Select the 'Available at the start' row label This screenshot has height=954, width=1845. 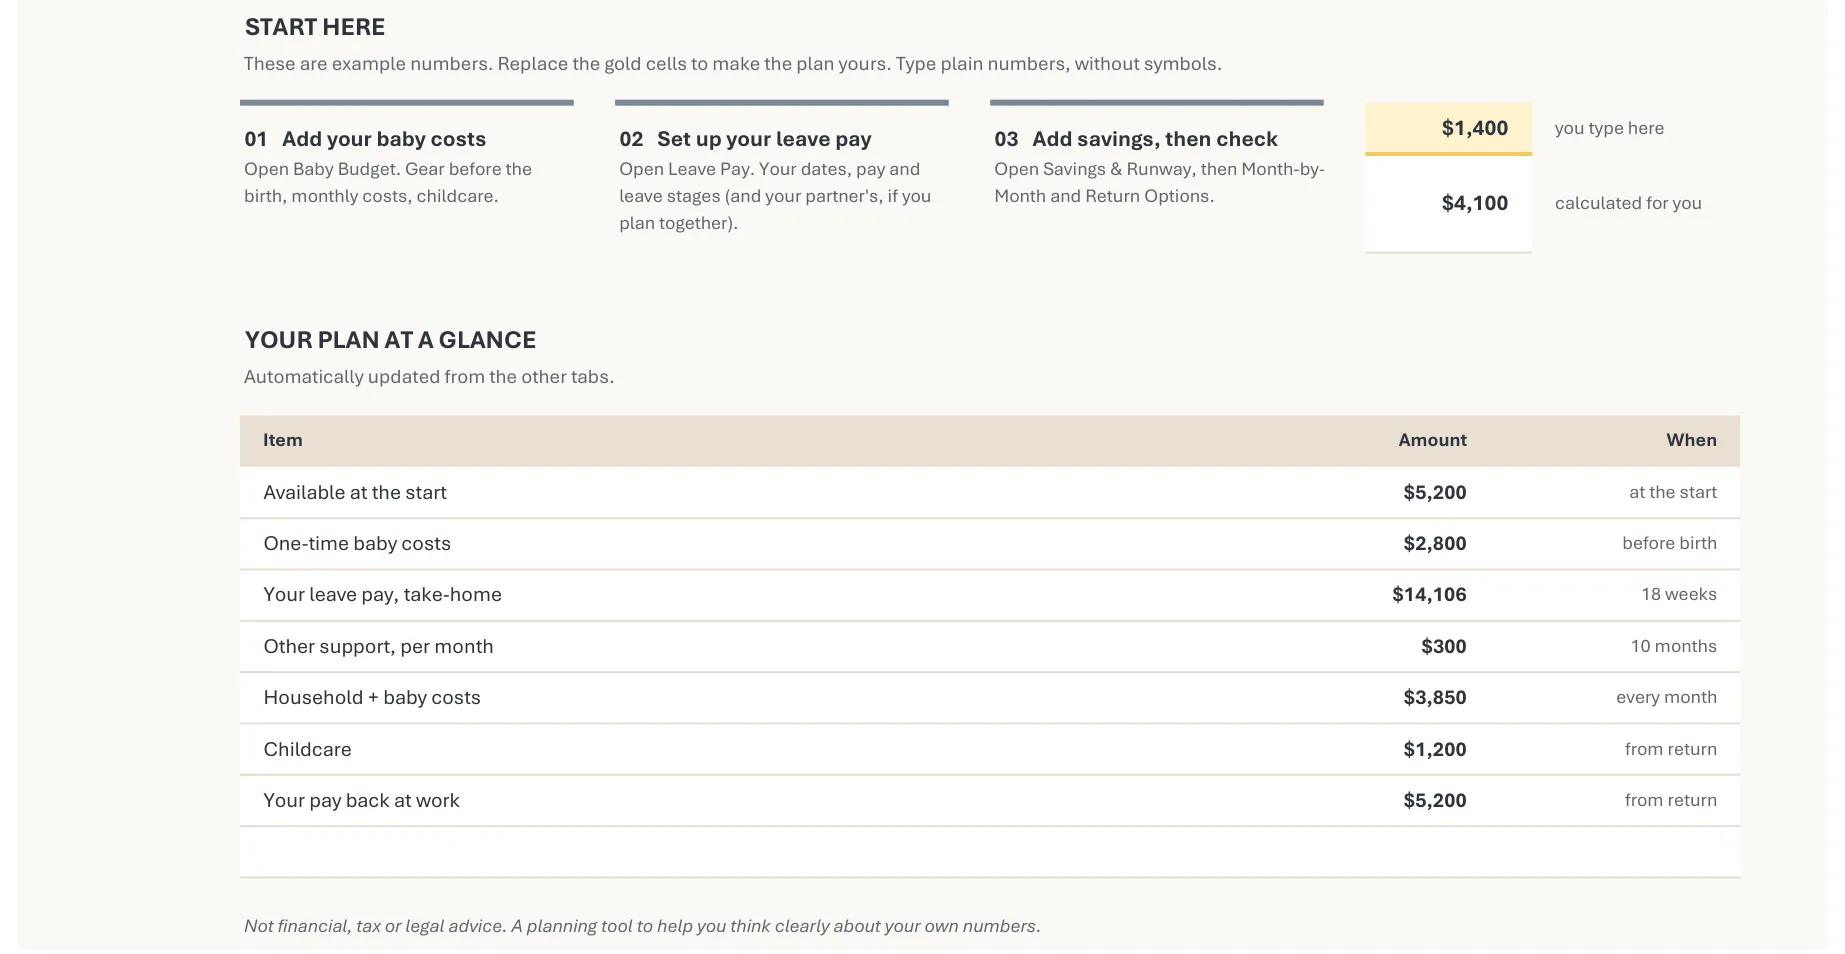(x=355, y=492)
